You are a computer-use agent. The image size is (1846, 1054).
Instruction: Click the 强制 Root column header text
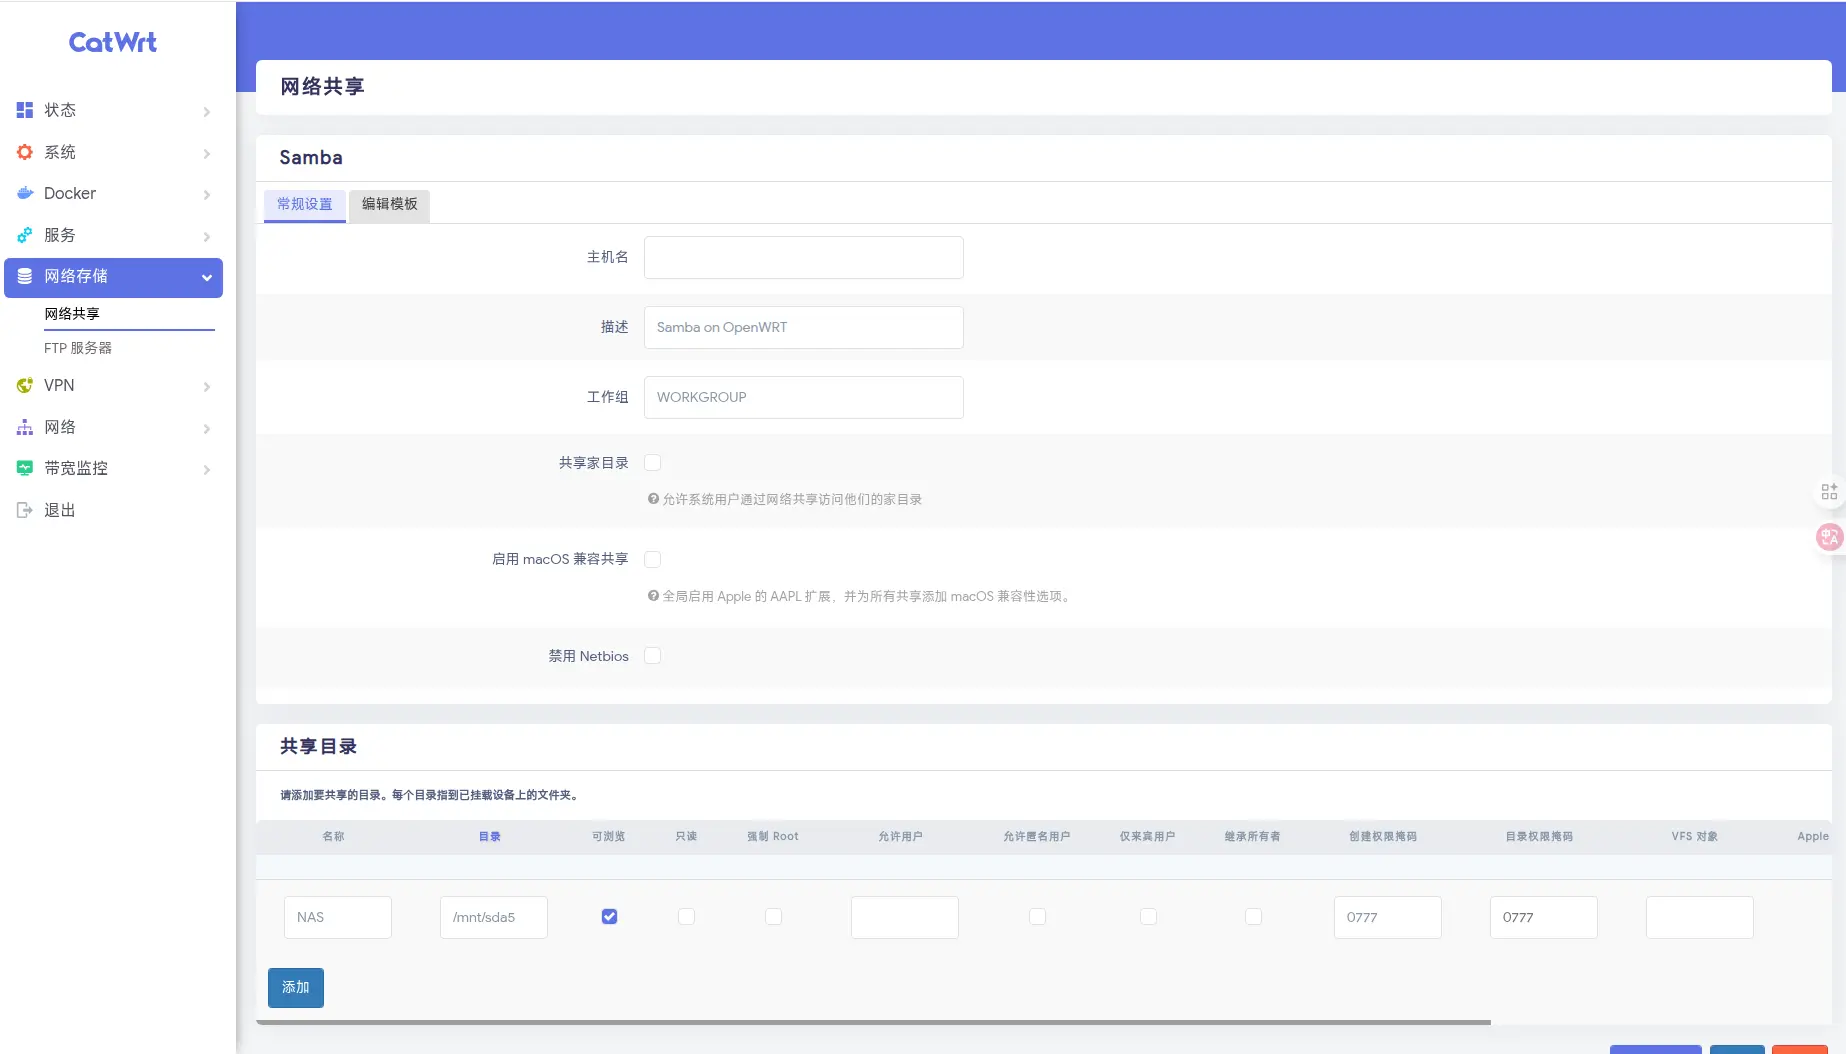coord(773,836)
